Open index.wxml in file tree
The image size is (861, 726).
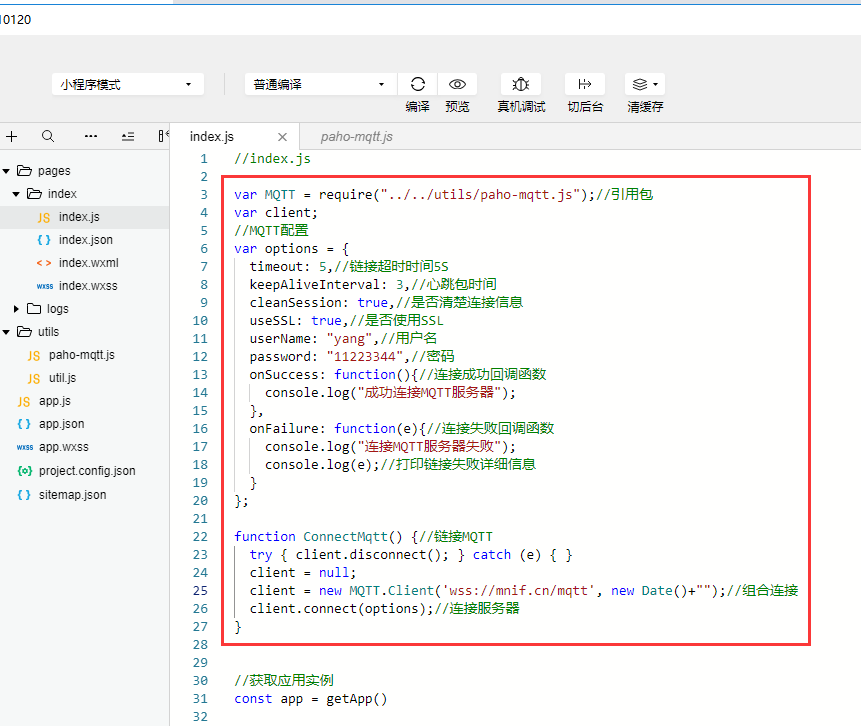pyautogui.click(x=85, y=263)
